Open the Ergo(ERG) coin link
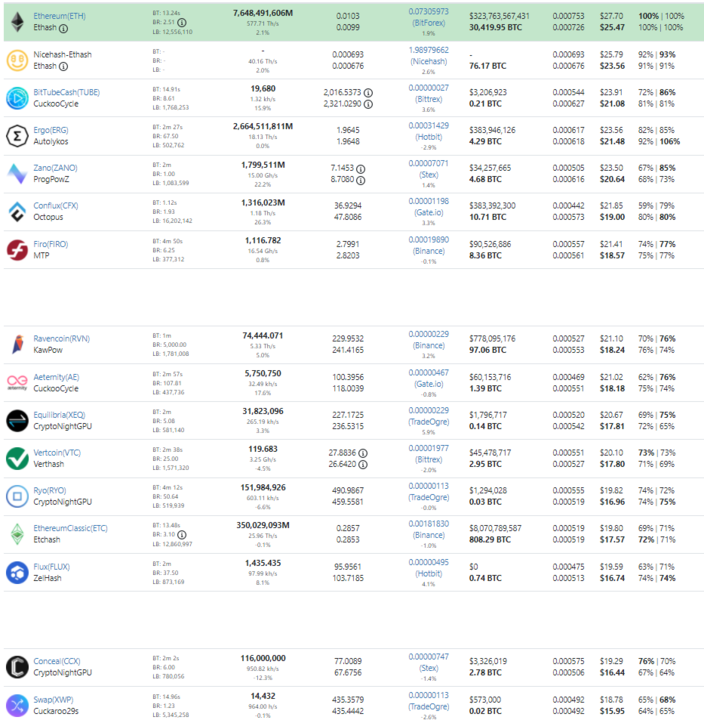 coord(51,130)
